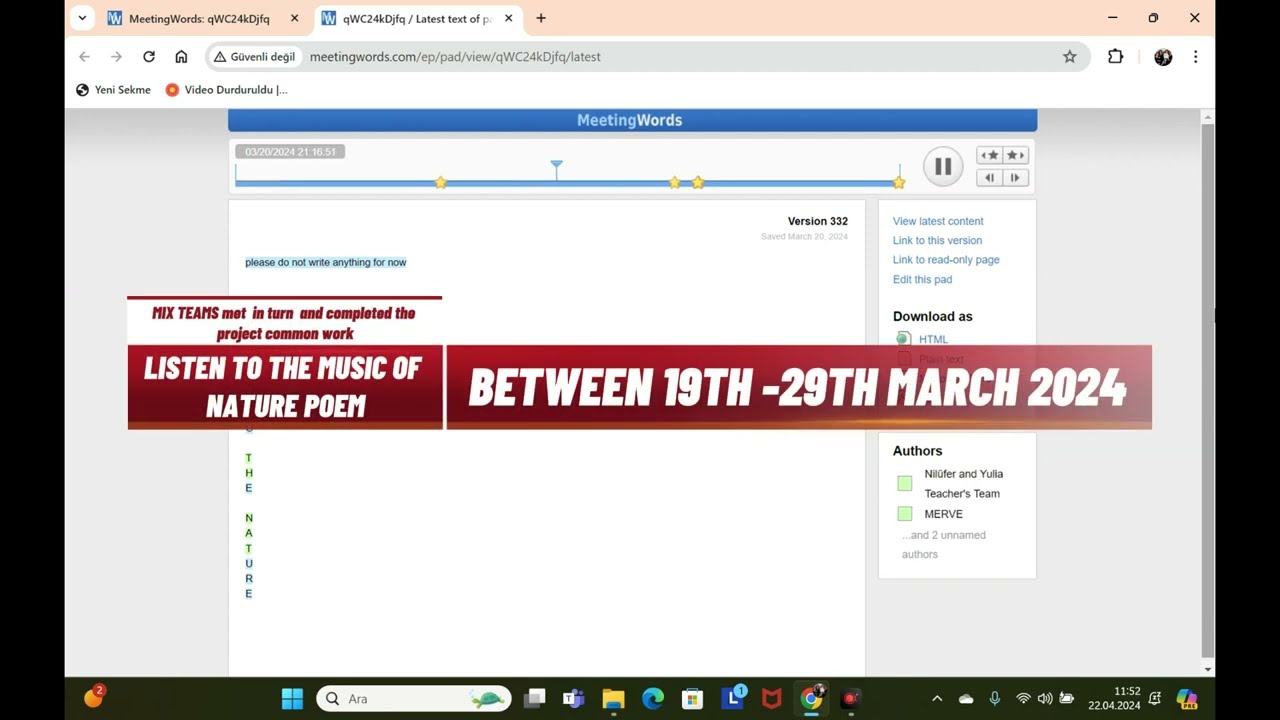This screenshot has height=720, width=1280.
Task: Launch Microsoft Teams from taskbar
Action: [574, 699]
